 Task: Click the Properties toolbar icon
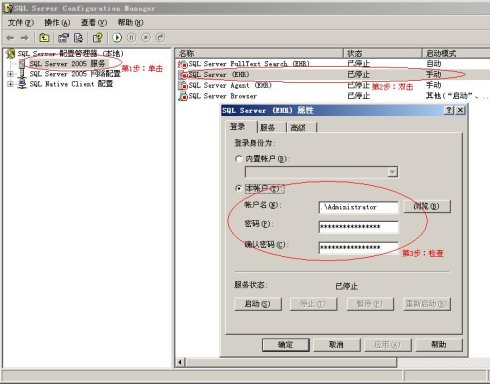pyautogui.click(x=63, y=38)
